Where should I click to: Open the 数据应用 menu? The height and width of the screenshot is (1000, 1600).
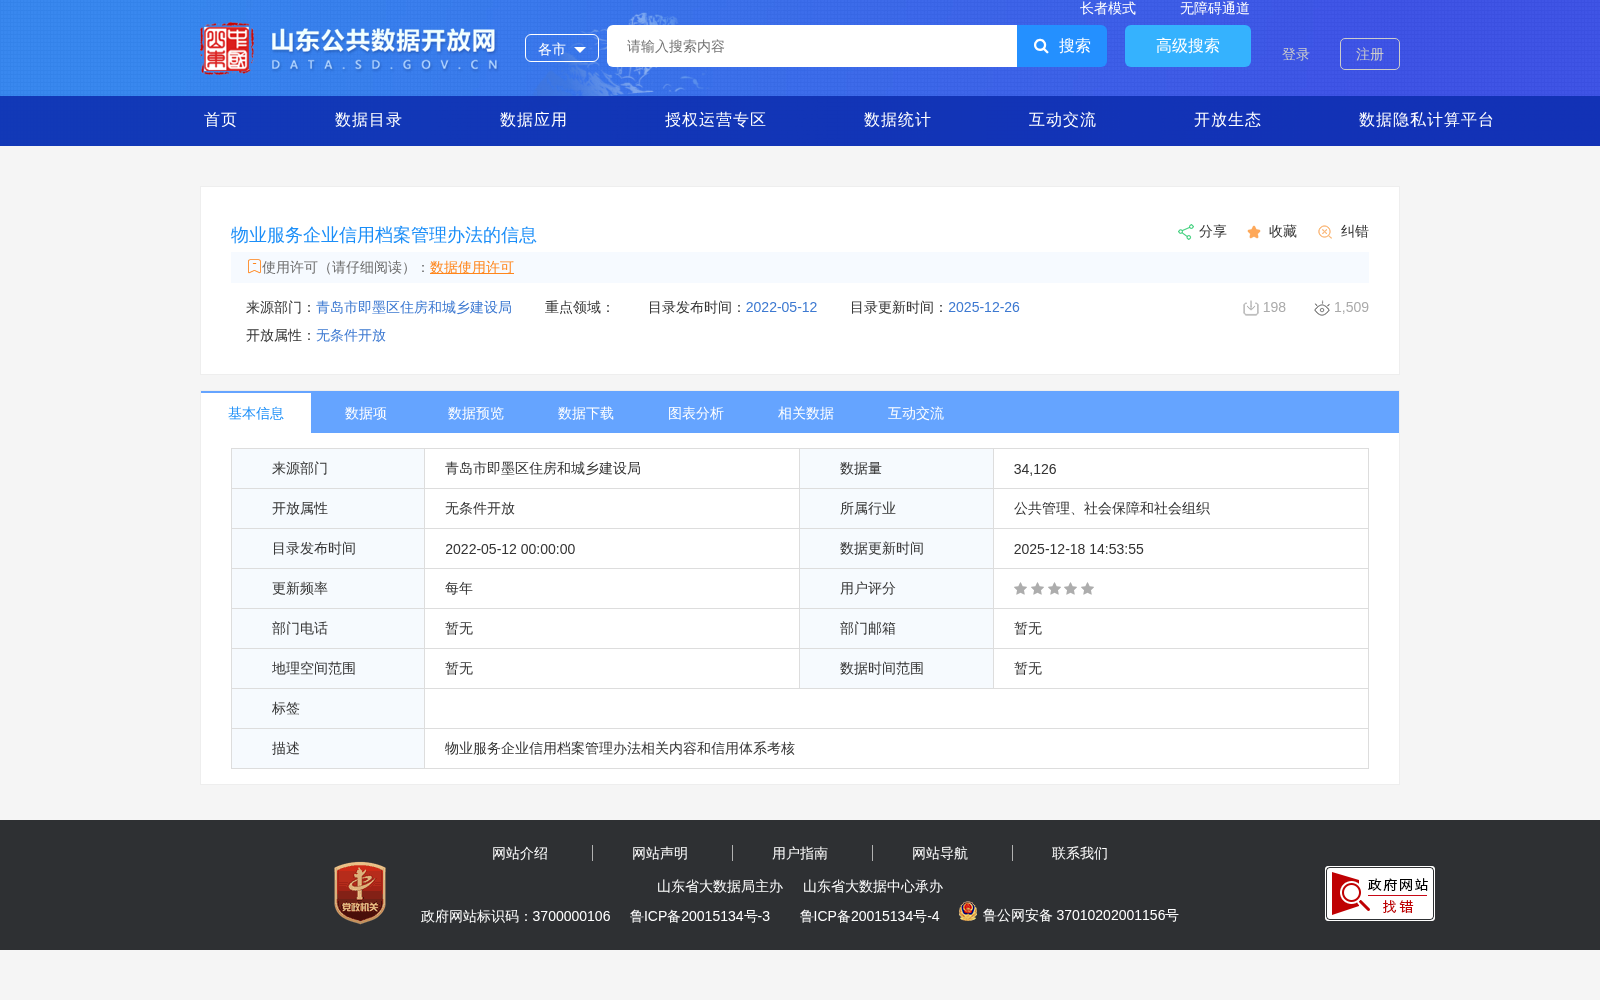pos(534,120)
